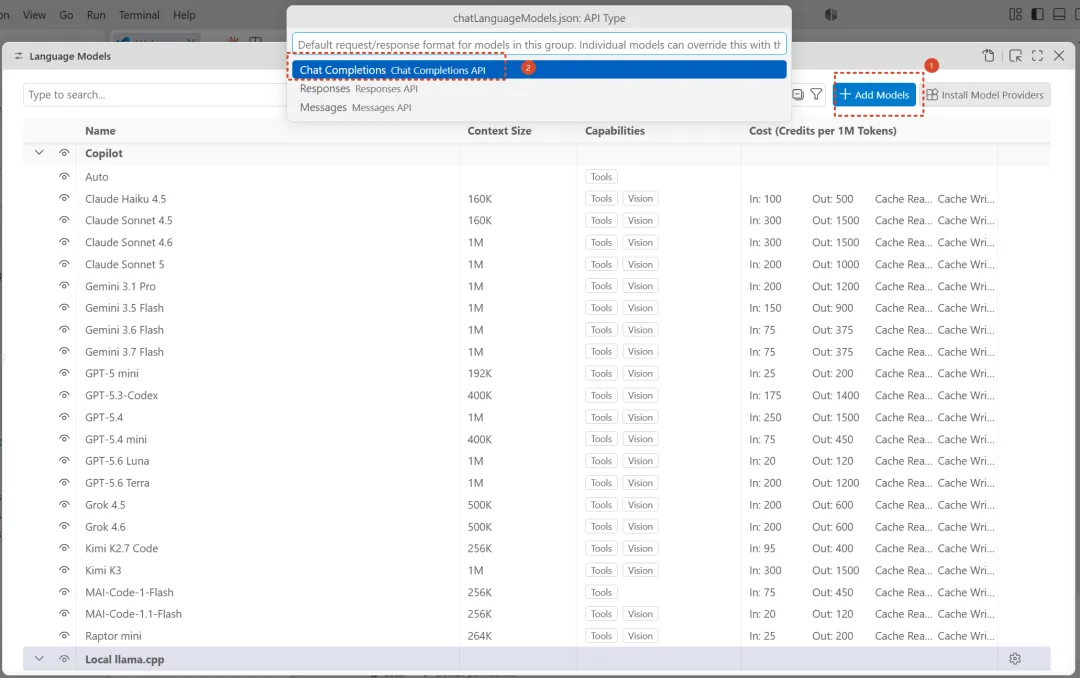The image size is (1080, 678).
Task: Open the Terminal menu
Action: coord(138,14)
